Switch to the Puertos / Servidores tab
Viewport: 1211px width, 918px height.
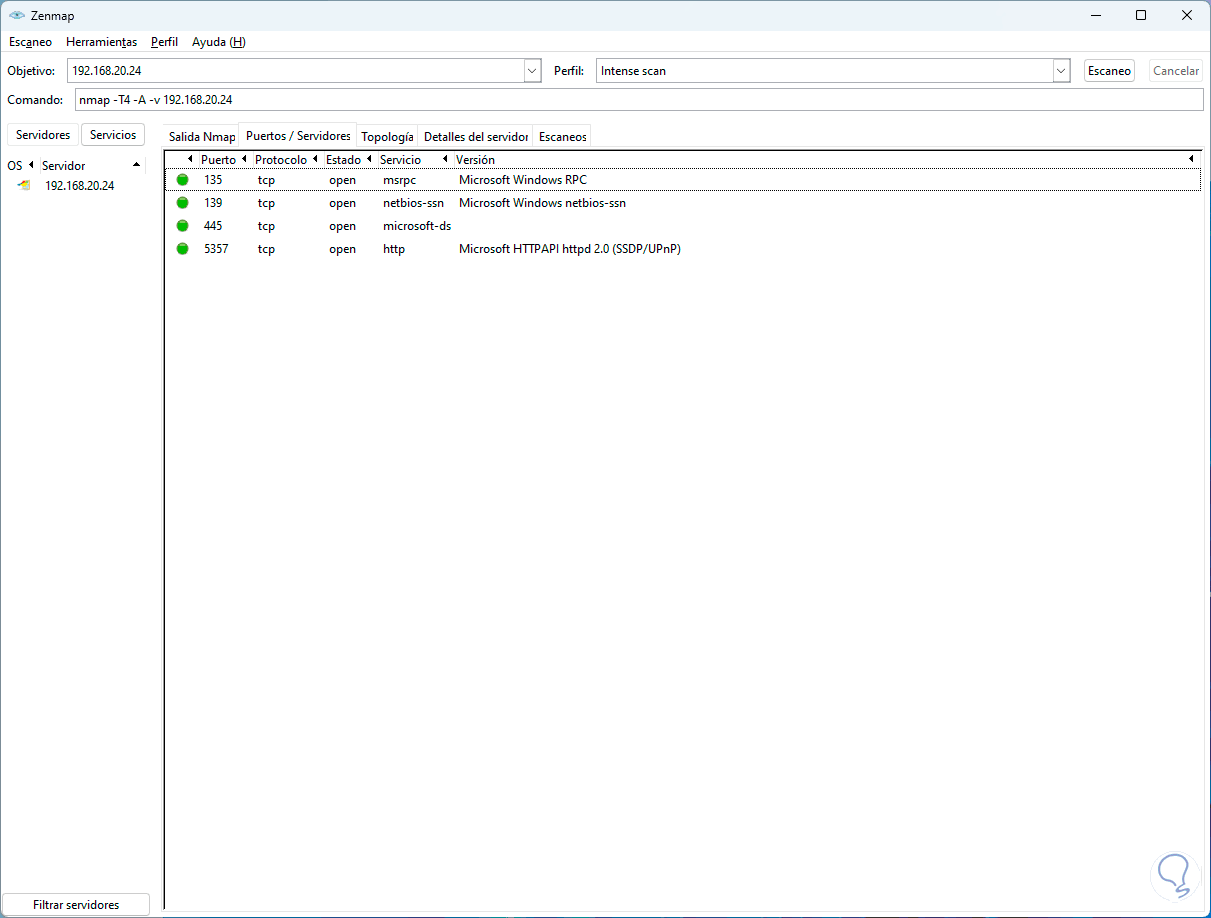coord(298,136)
